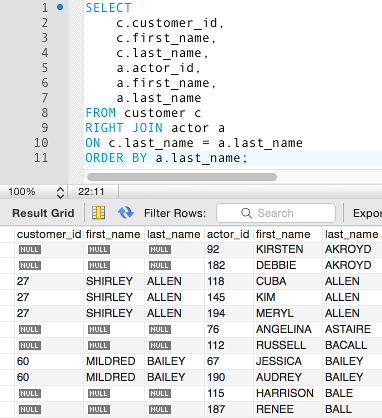This screenshot has width=382, height=418.
Task: Click the refresh results arrows icon
Action: click(125, 213)
